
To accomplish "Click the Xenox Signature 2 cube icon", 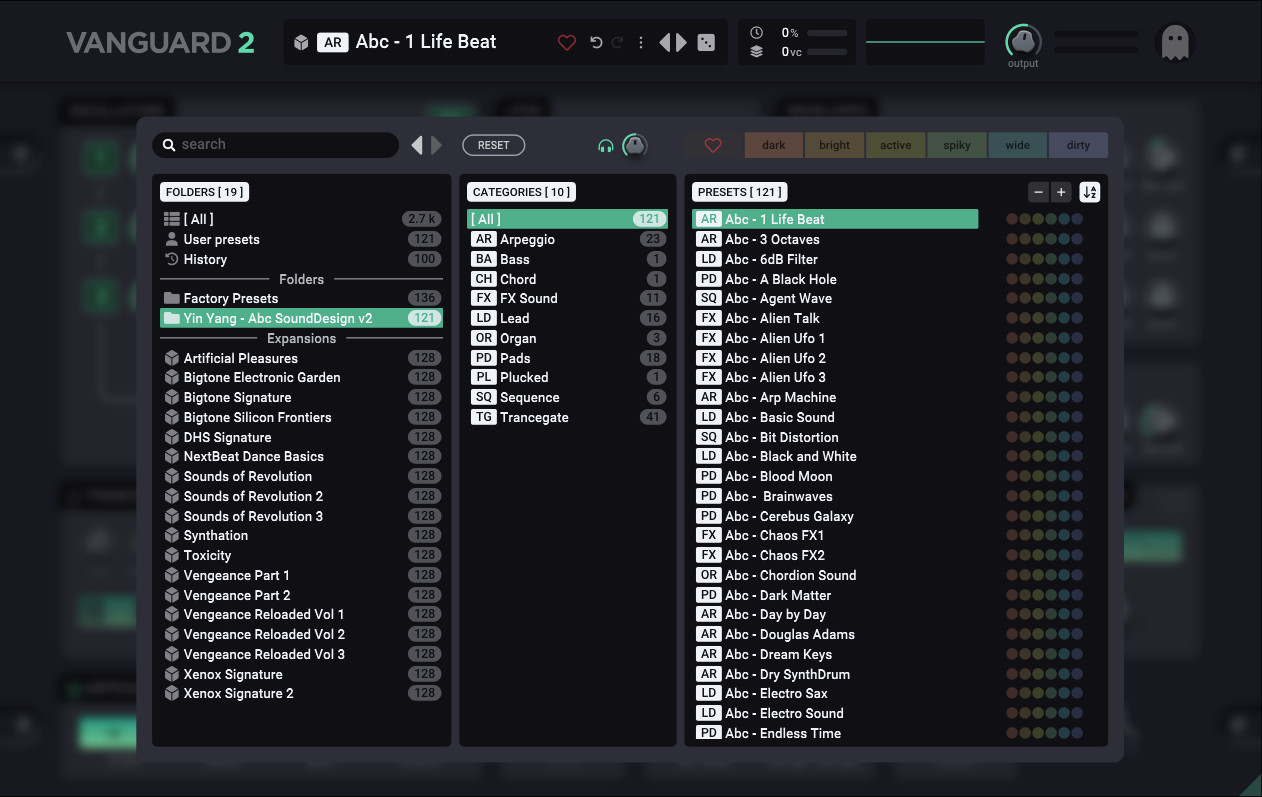I will click(x=172, y=693).
